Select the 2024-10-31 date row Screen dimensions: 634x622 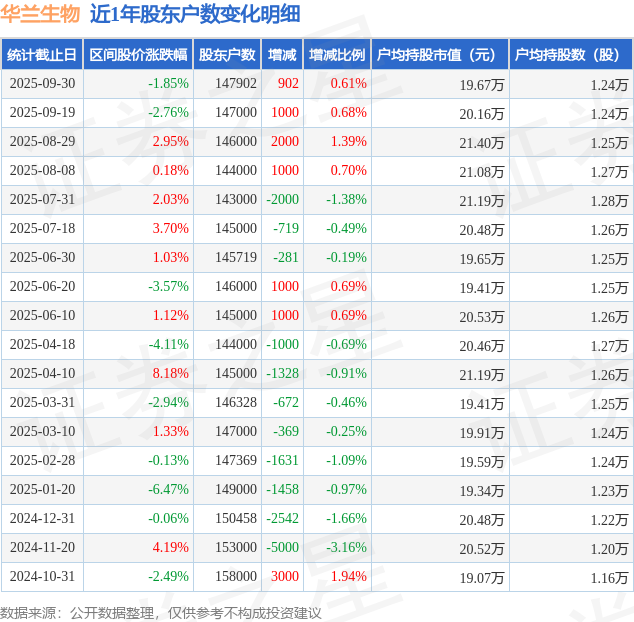pos(42,577)
